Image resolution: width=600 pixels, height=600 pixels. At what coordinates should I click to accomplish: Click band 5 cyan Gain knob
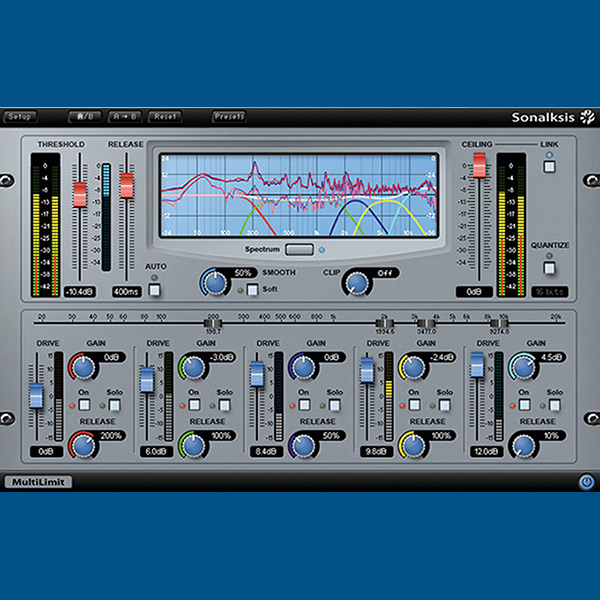(x=523, y=368)
